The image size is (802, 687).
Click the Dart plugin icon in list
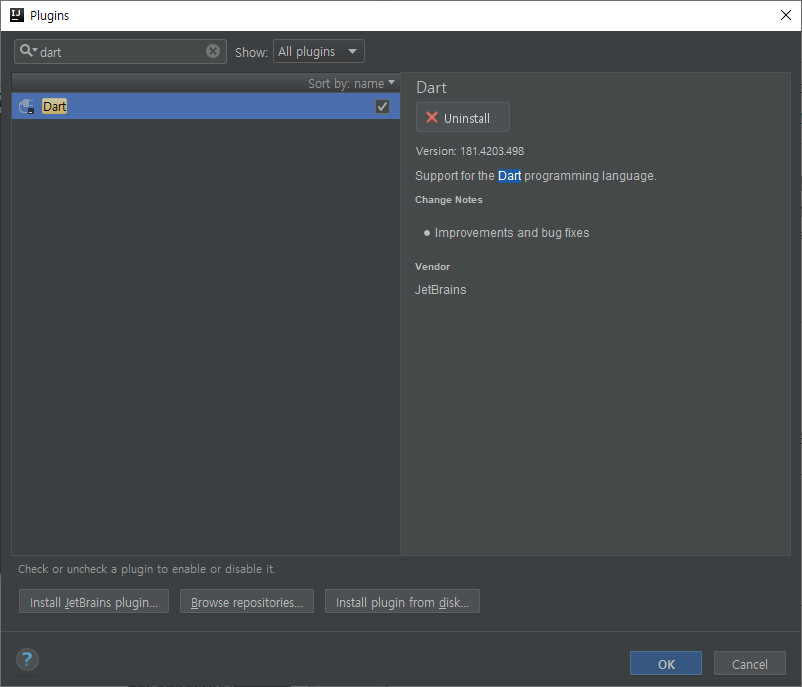pos(27,106)
